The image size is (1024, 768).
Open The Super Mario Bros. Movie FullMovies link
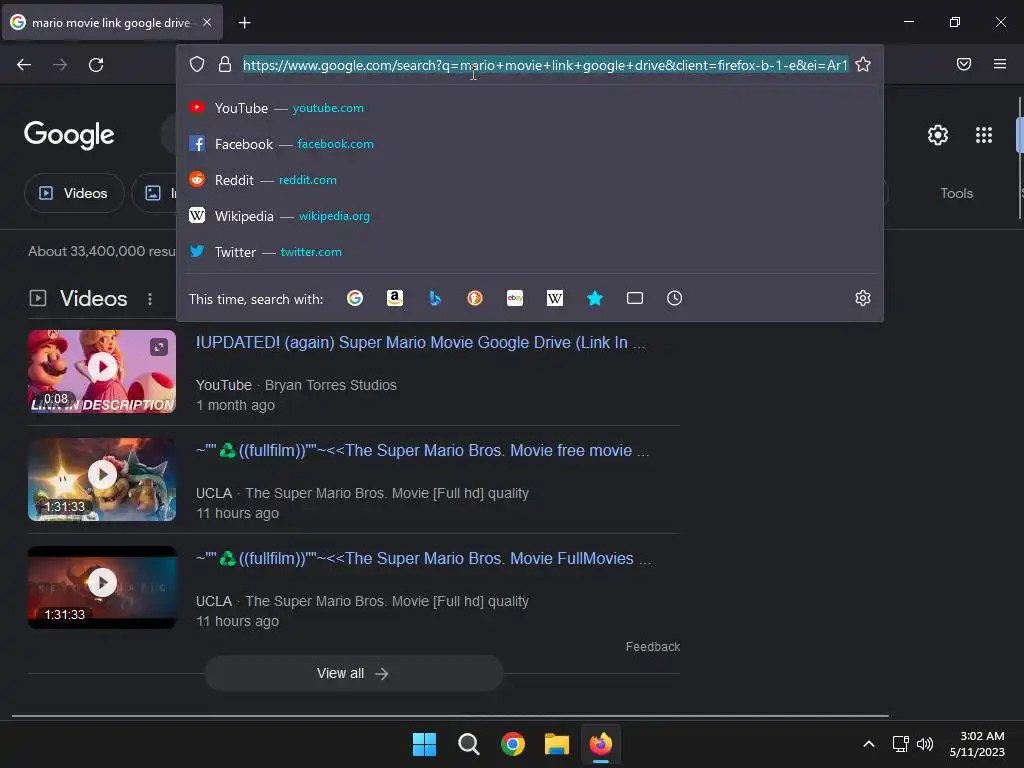tap(423, 558)
